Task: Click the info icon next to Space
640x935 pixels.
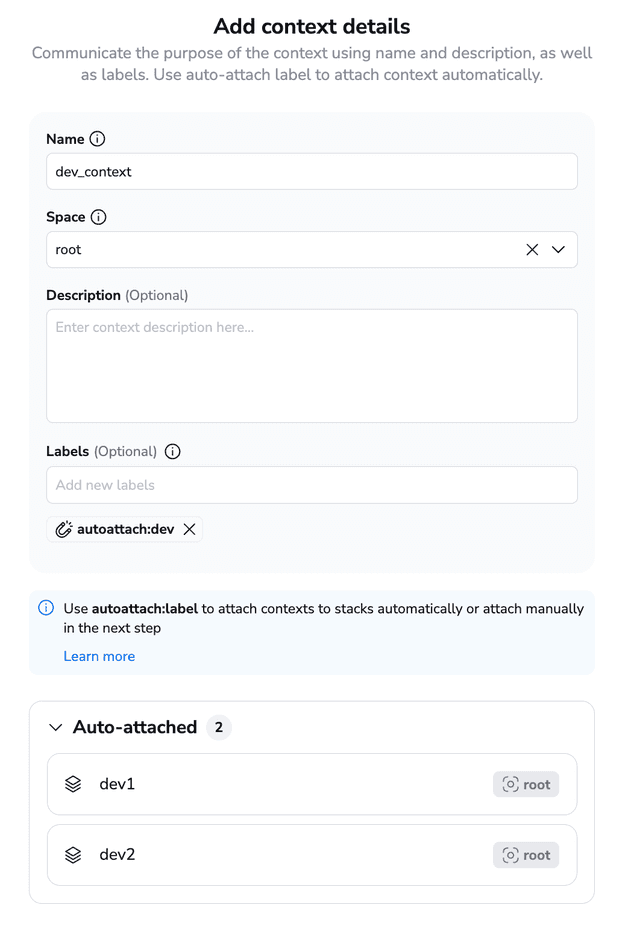Action: [99, 217]
